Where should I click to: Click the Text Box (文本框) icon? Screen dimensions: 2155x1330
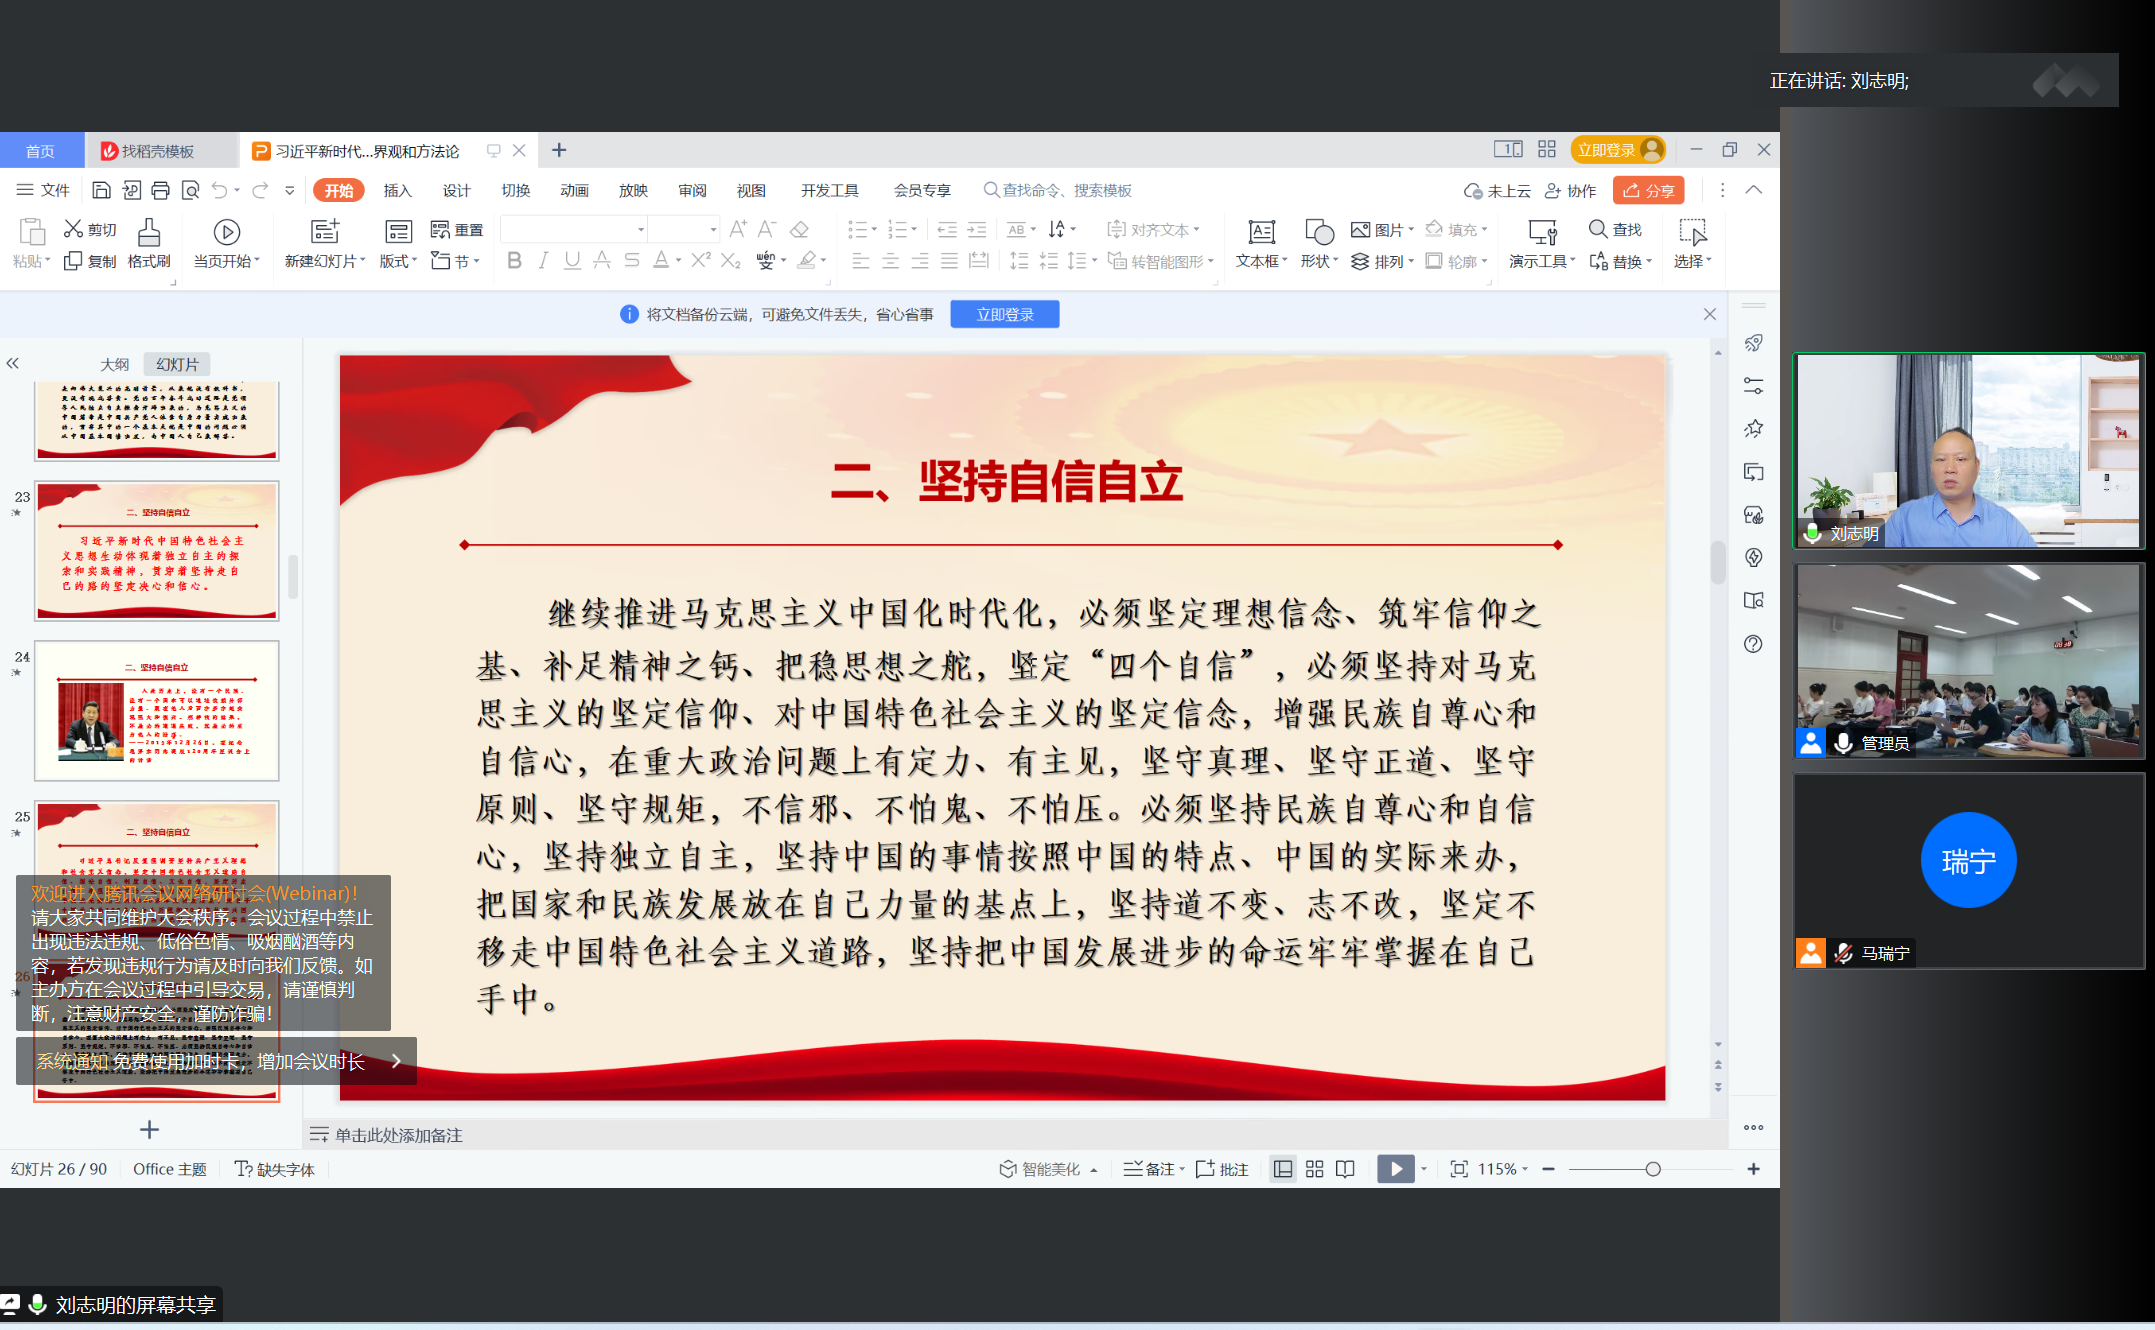coord(1261,233)
